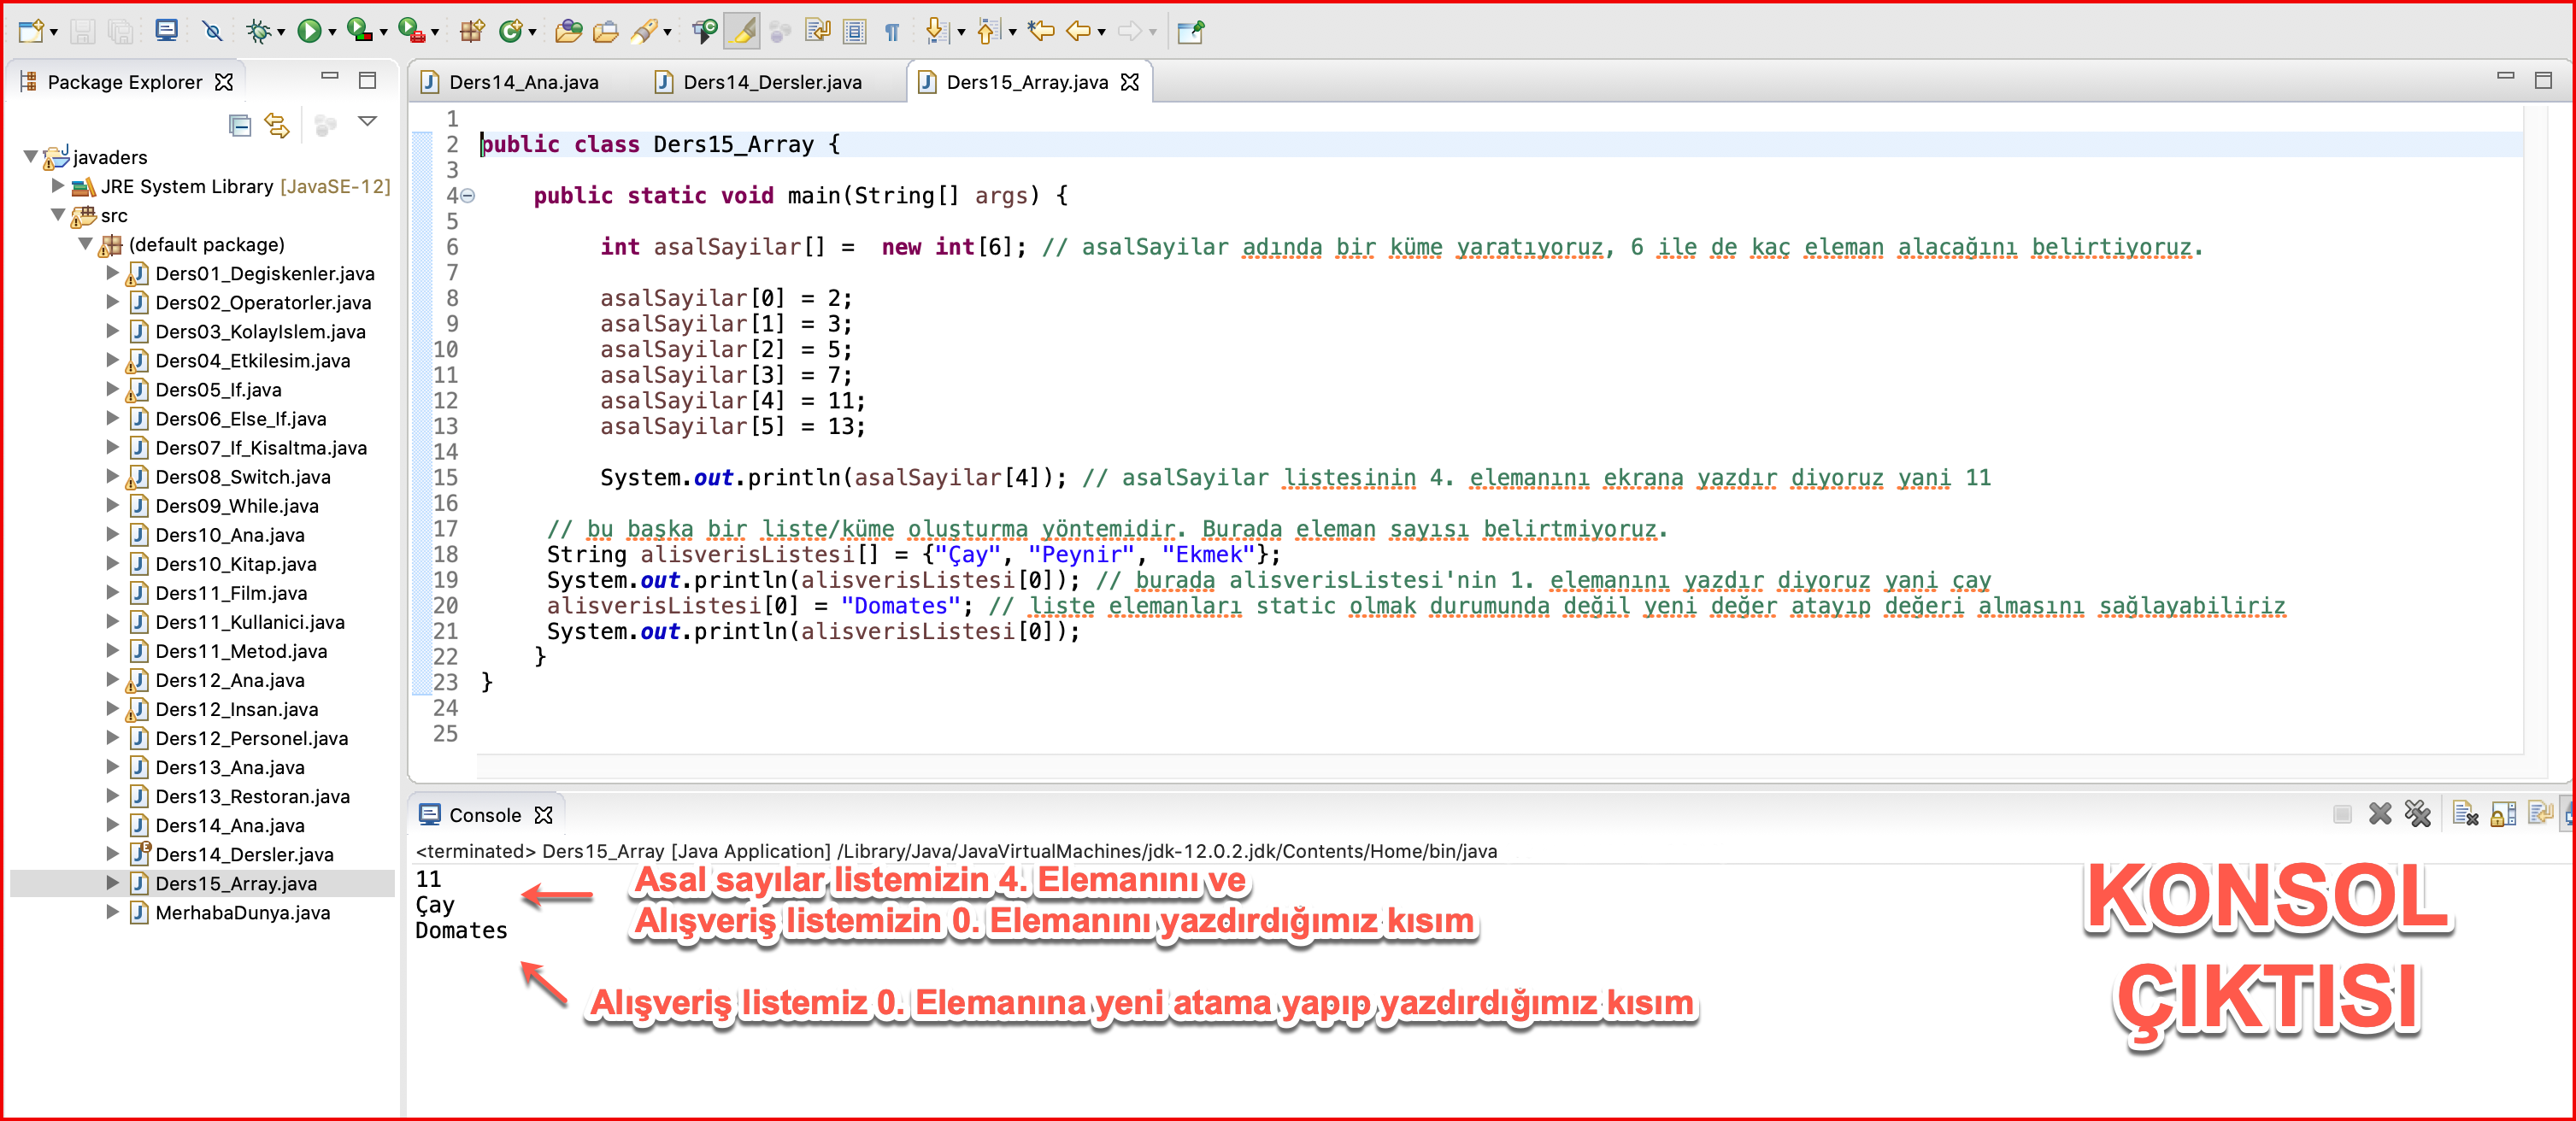2576x1121 pixels.
Task: Remove All Terminated Launches double X
Action: 2418,814
